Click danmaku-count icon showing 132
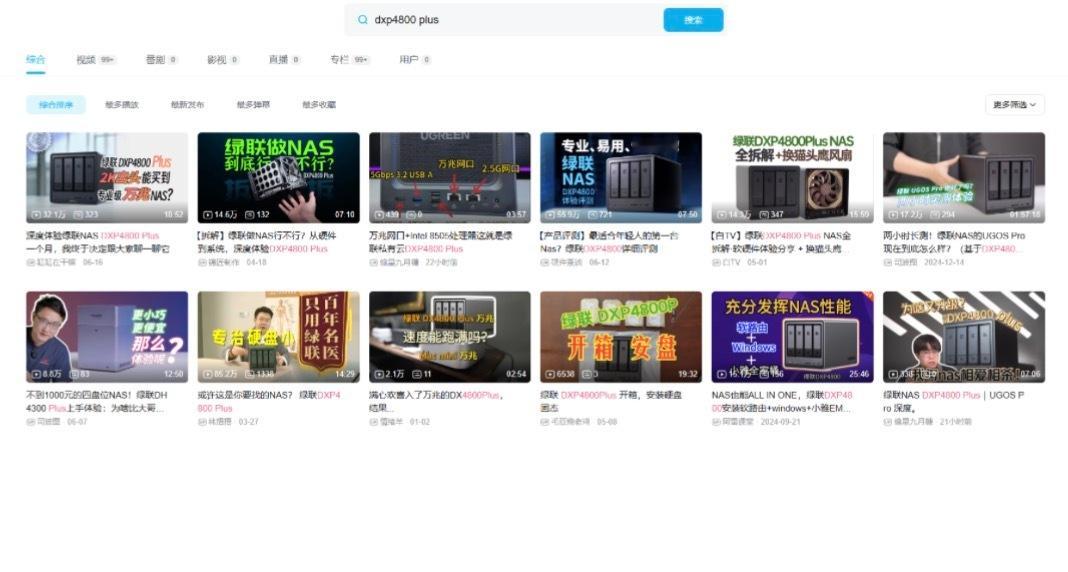This screenshot has height=572, width=1068. click(249, 214)
